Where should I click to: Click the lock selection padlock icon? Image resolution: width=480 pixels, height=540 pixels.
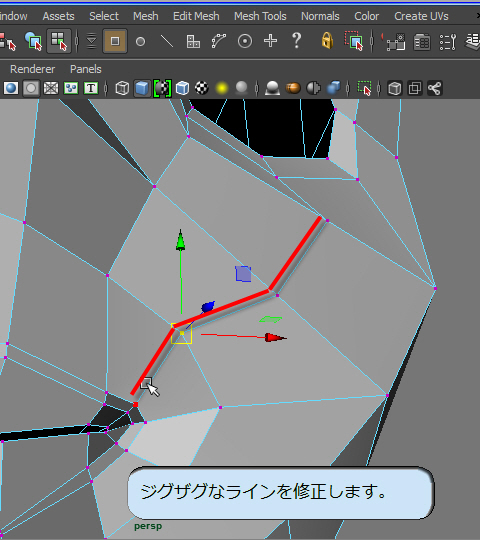click(x=327, y=41)
